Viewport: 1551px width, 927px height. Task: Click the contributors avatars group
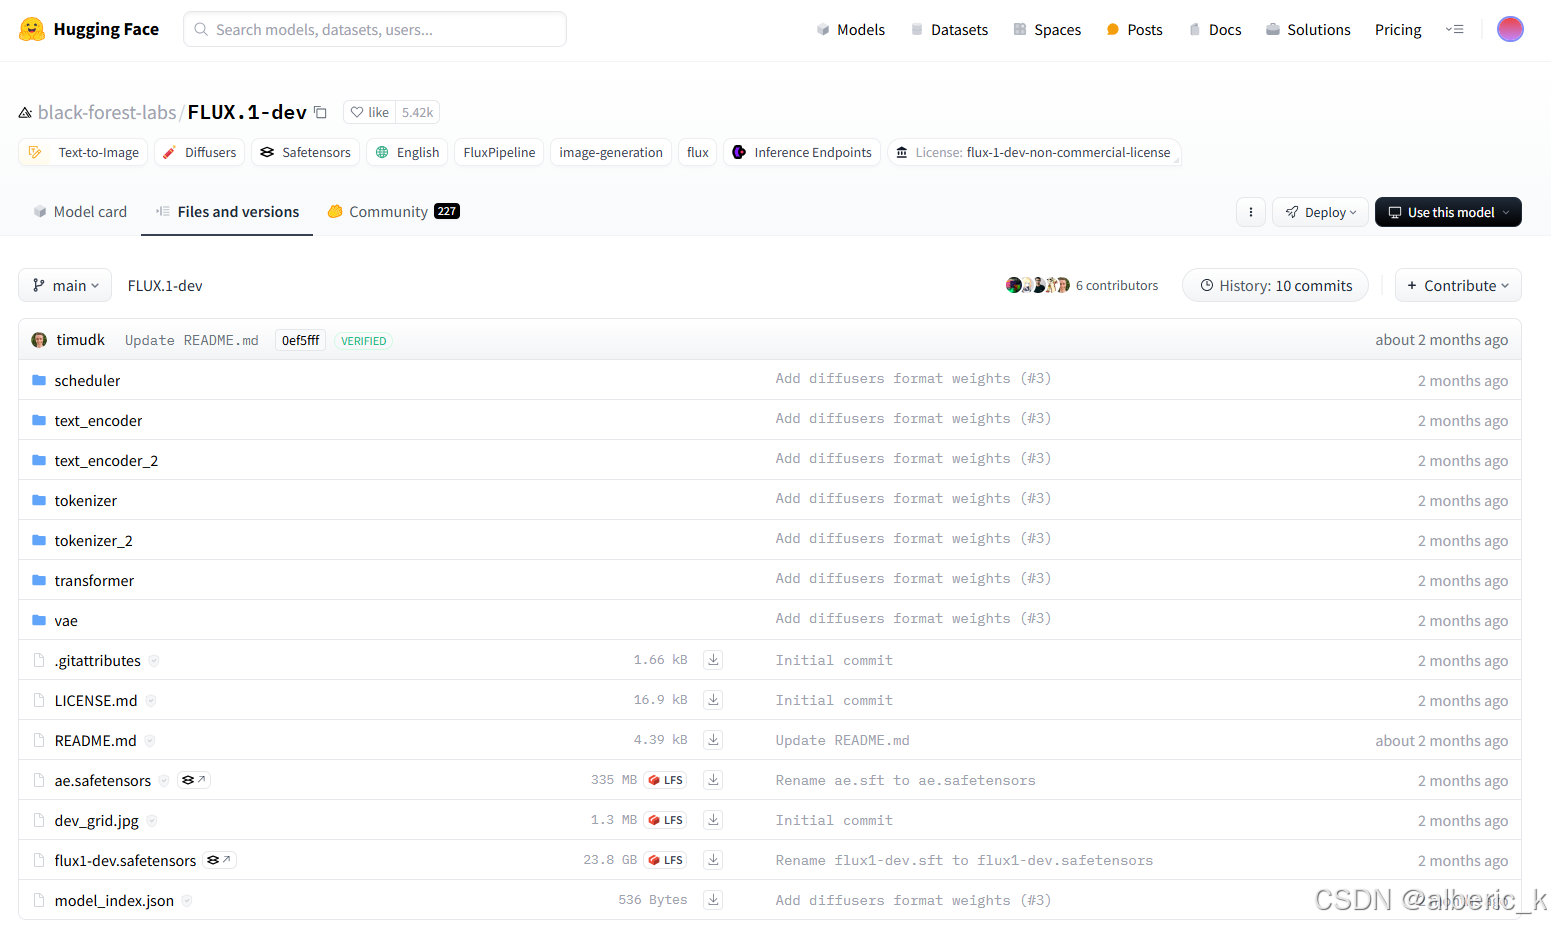click(1038, 285)
